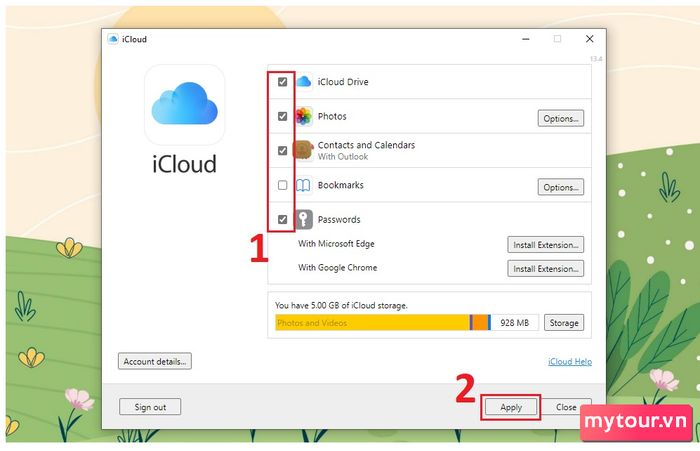Click the 'Passwords' label
Image resolution: width=700 pixels, height=451 pixels.
pyautogui.click(x=339, y=219)
